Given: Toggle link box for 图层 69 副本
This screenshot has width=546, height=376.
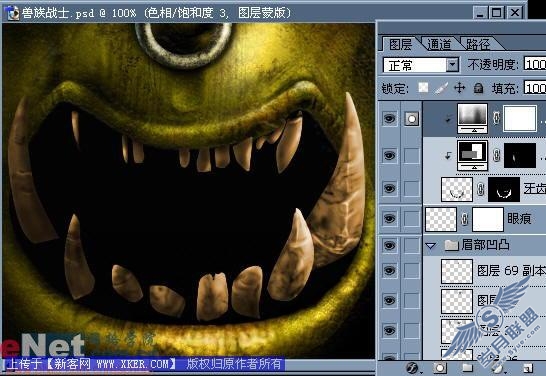Looking at the screenshot, I should [x=412, y=271].
